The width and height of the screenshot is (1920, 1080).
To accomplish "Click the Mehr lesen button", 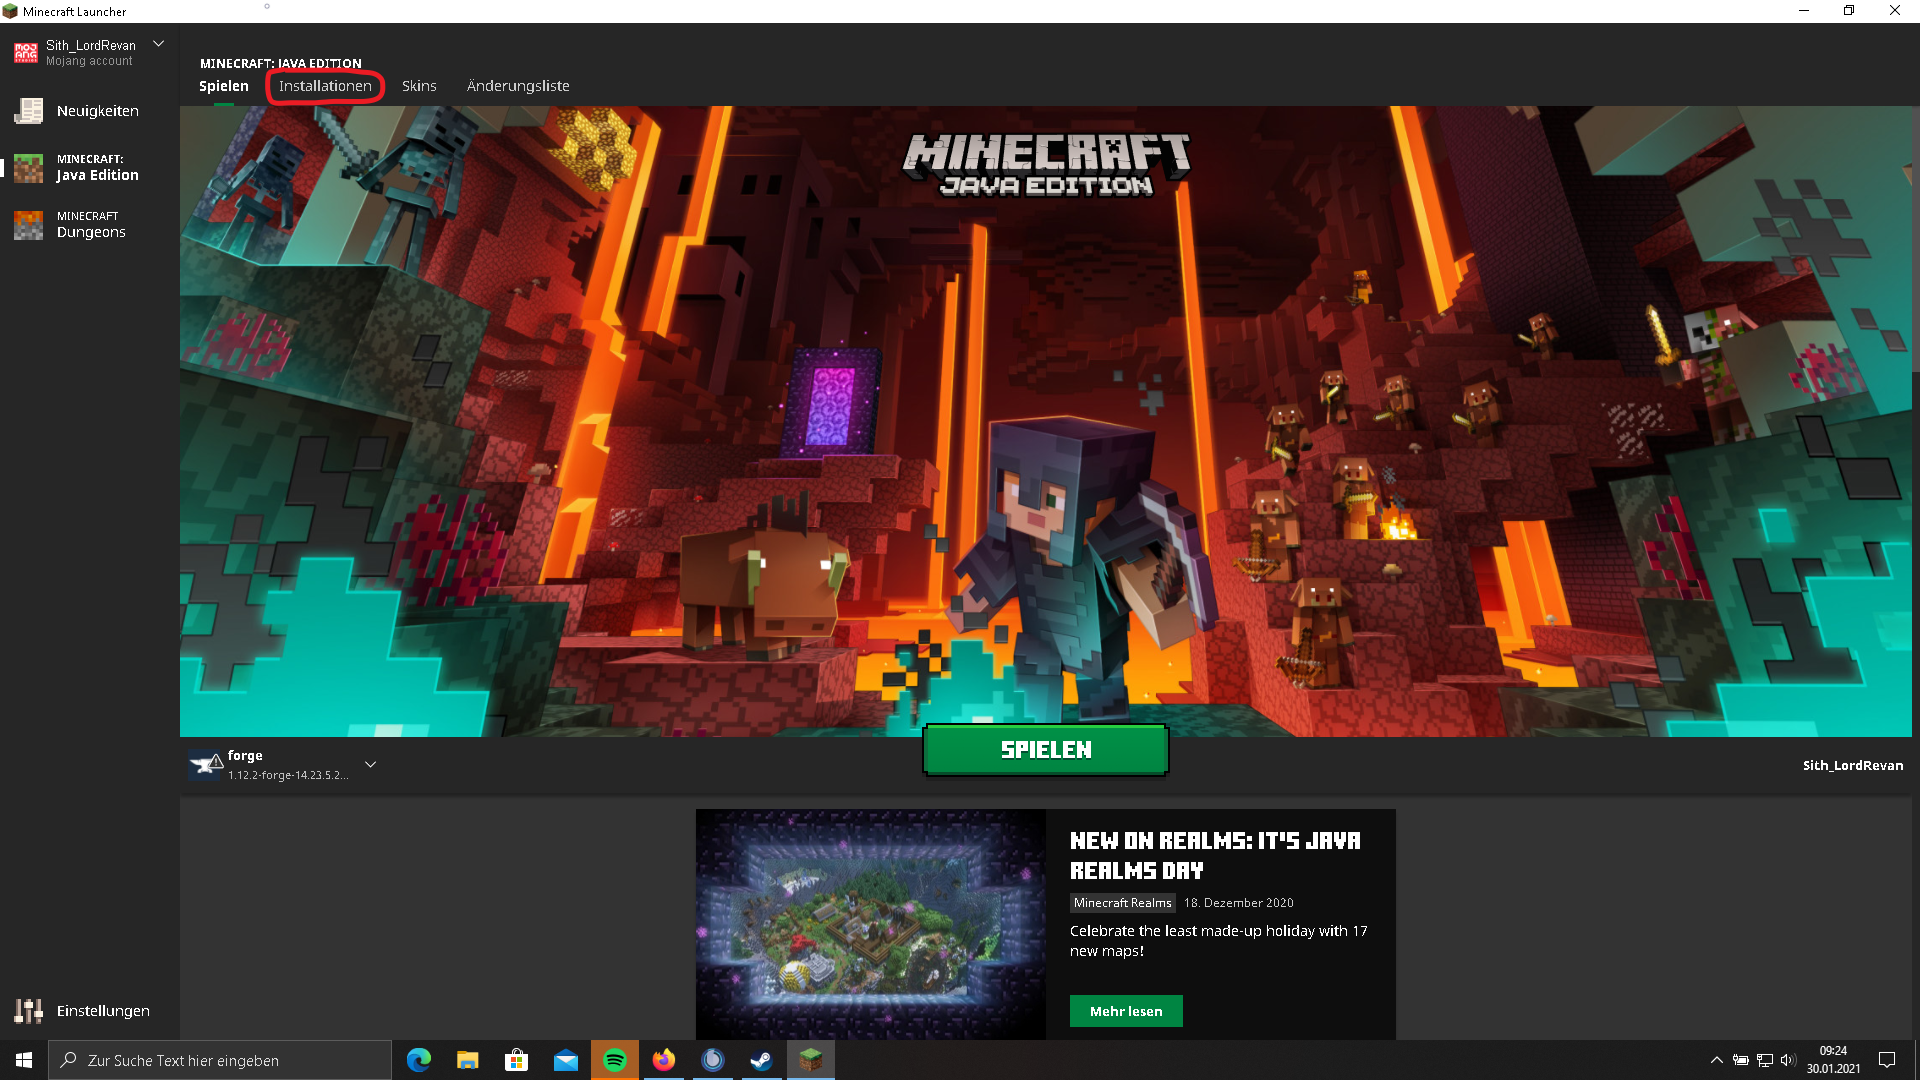I will pyautogui.click(x=1126, y=1011).
